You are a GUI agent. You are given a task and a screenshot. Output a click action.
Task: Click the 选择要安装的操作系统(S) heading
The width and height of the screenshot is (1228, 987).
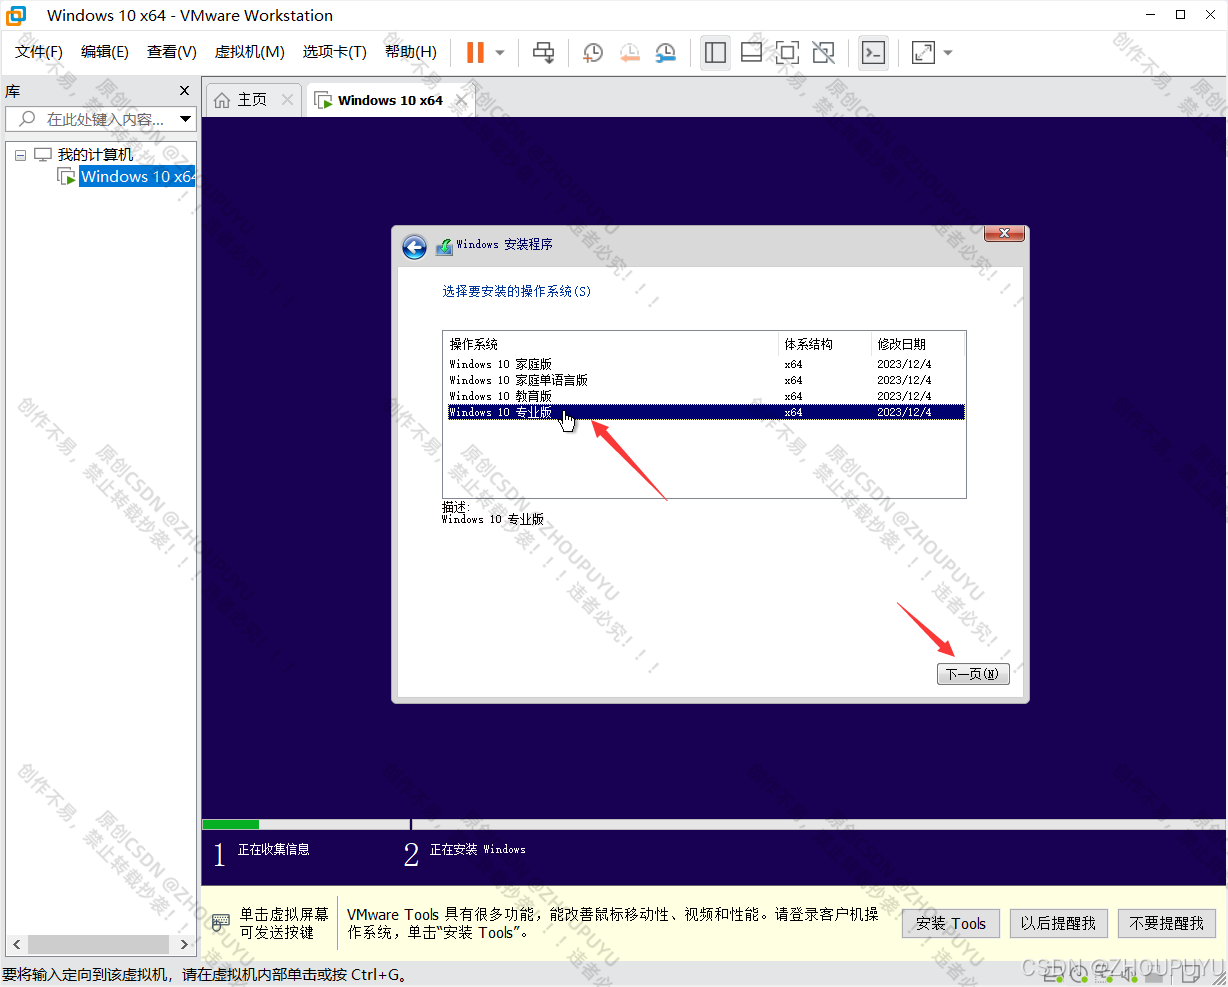tap(516, 291)
